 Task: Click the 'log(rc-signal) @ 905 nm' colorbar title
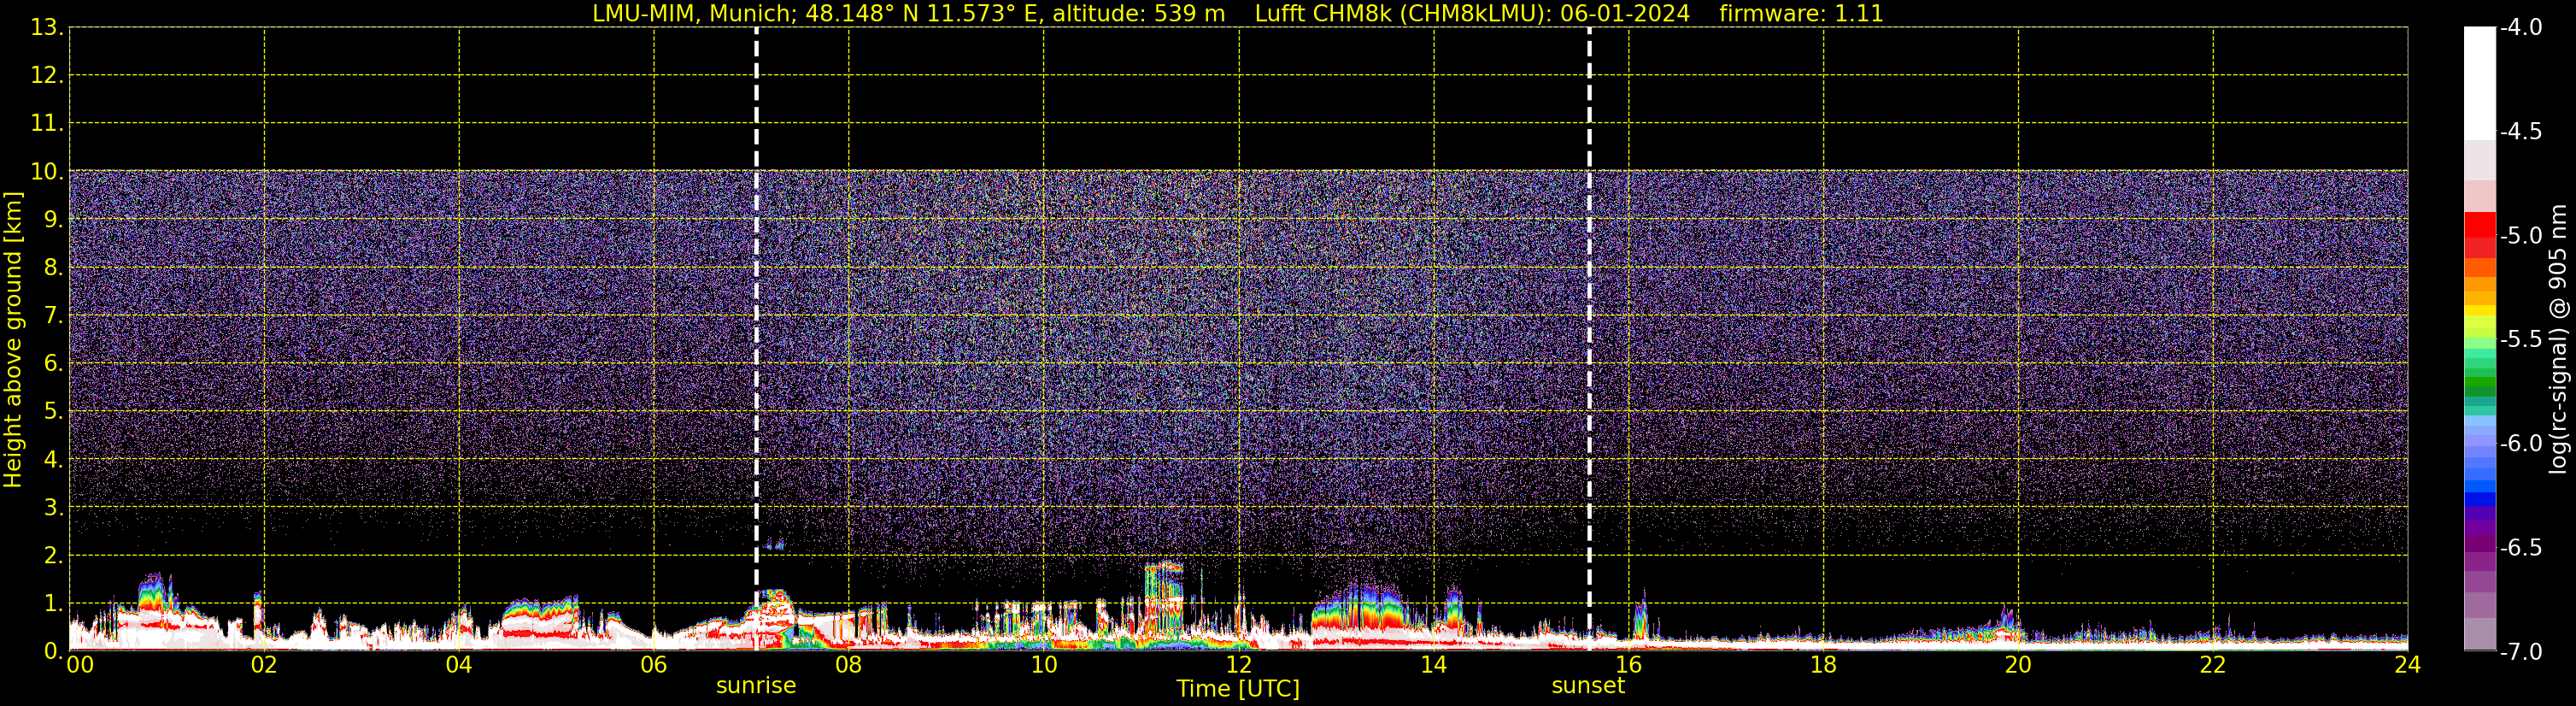[2558, 340]
